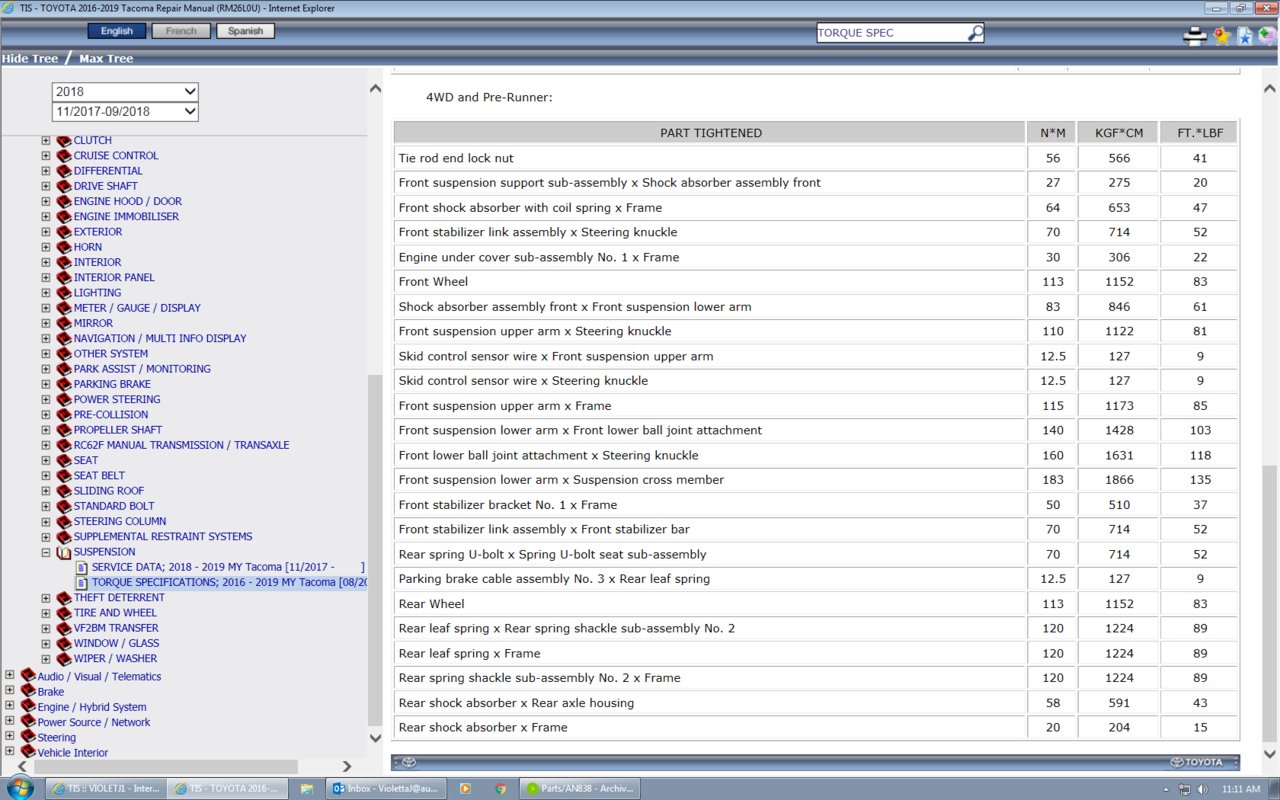Screen dimensions: 1280x800
Task: Click the Toyota logo in the footer bar
Action: pyautogui.click(x=1197, y=762)
